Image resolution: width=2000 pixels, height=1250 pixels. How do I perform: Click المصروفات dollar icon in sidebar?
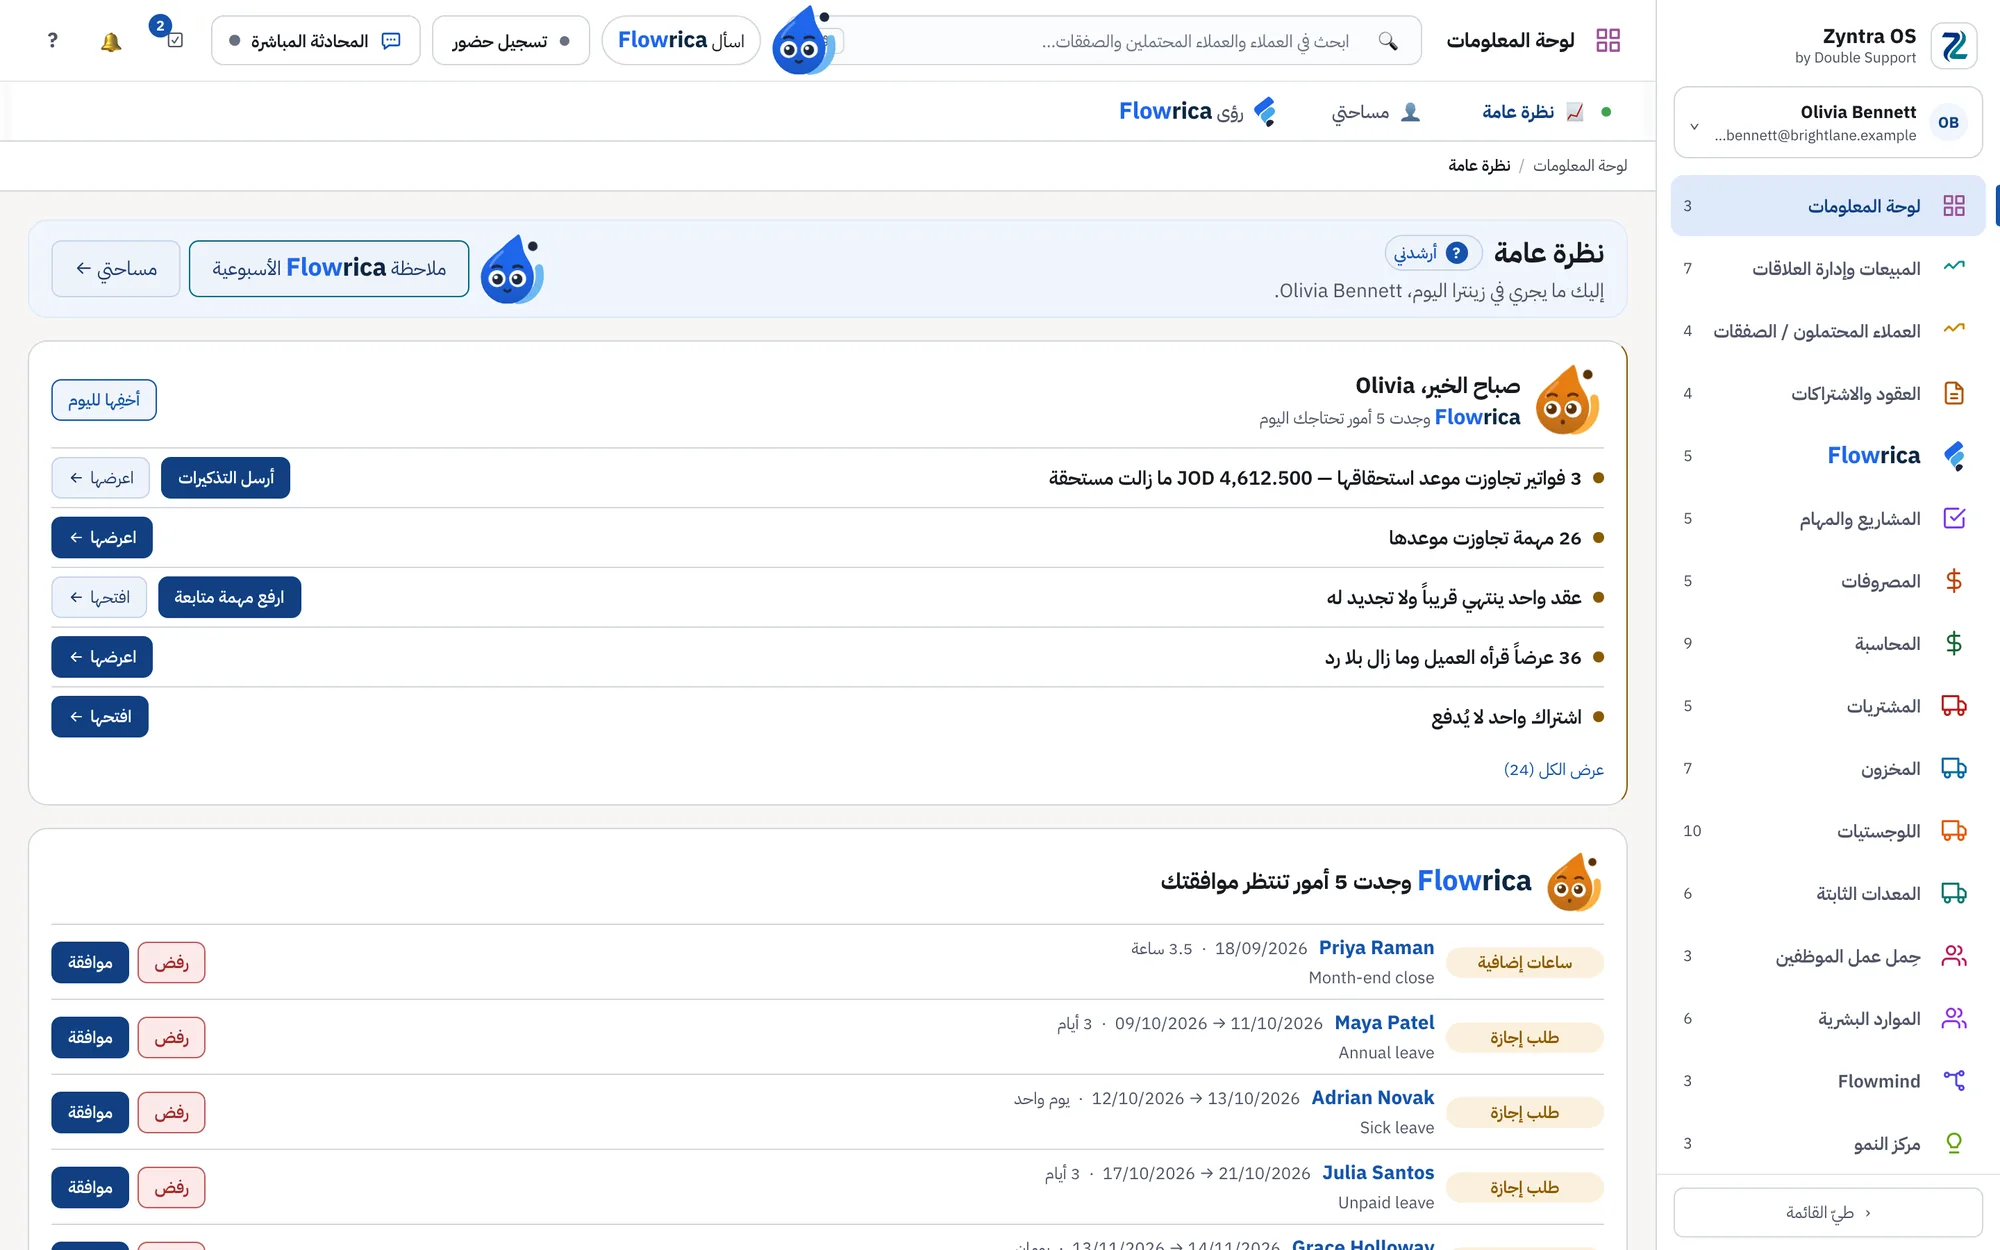point(1954,581)
